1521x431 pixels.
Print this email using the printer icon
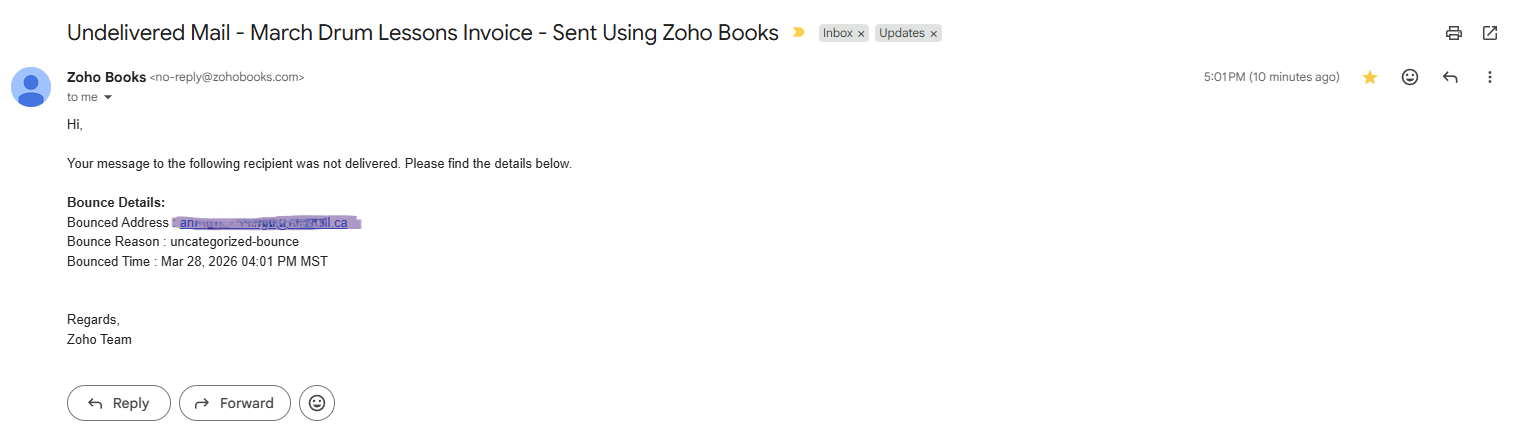click(1454, 33)
